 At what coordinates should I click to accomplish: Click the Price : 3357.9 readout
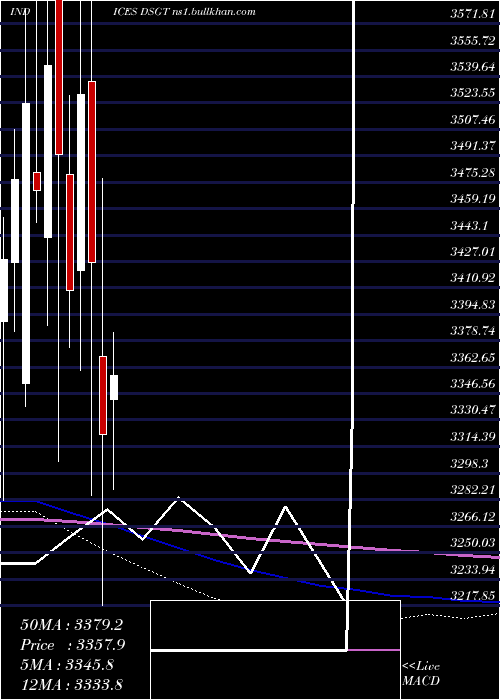coord(73,645)
